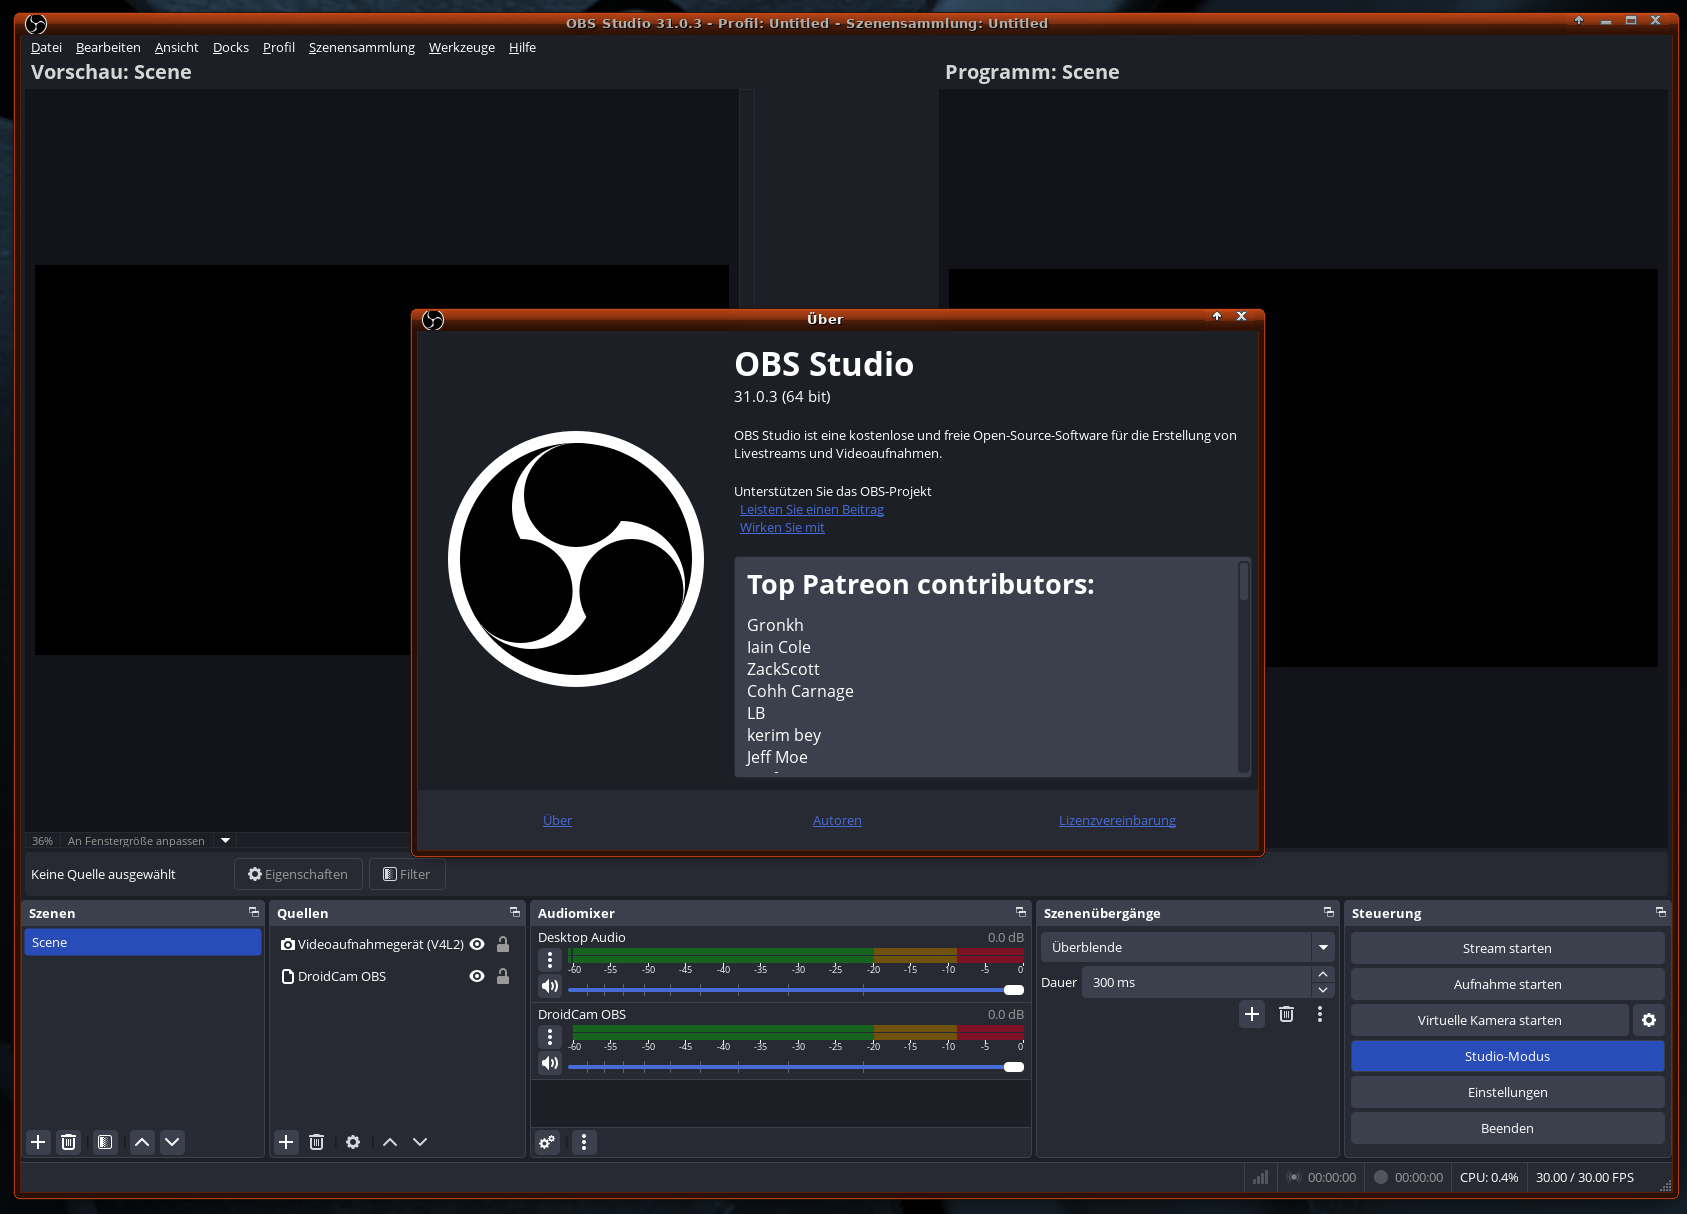Open the Überblende transition dropdown
The image size is (1687, 1214).
[x=1323, y=947]
